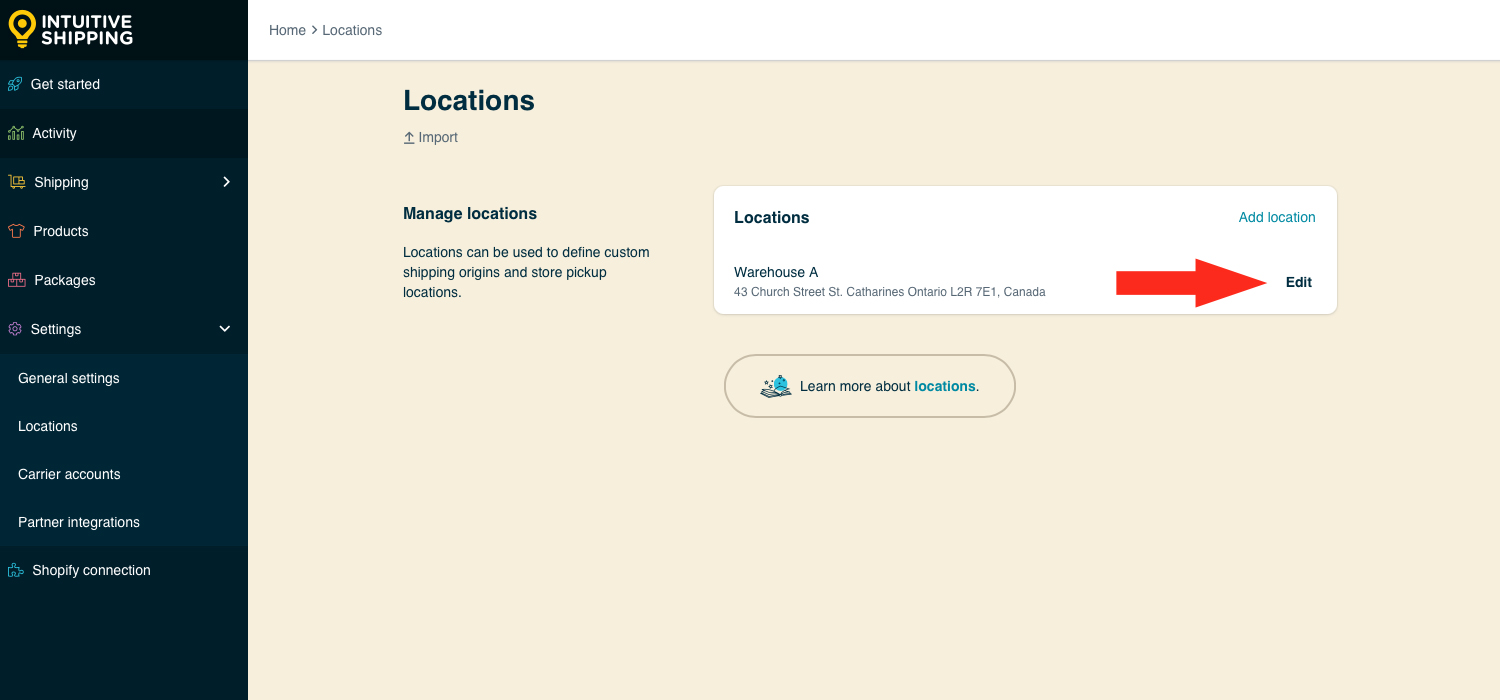Click the Locations card heading
The height and width of the screenshot is (700, 1500).
(772, 217)
